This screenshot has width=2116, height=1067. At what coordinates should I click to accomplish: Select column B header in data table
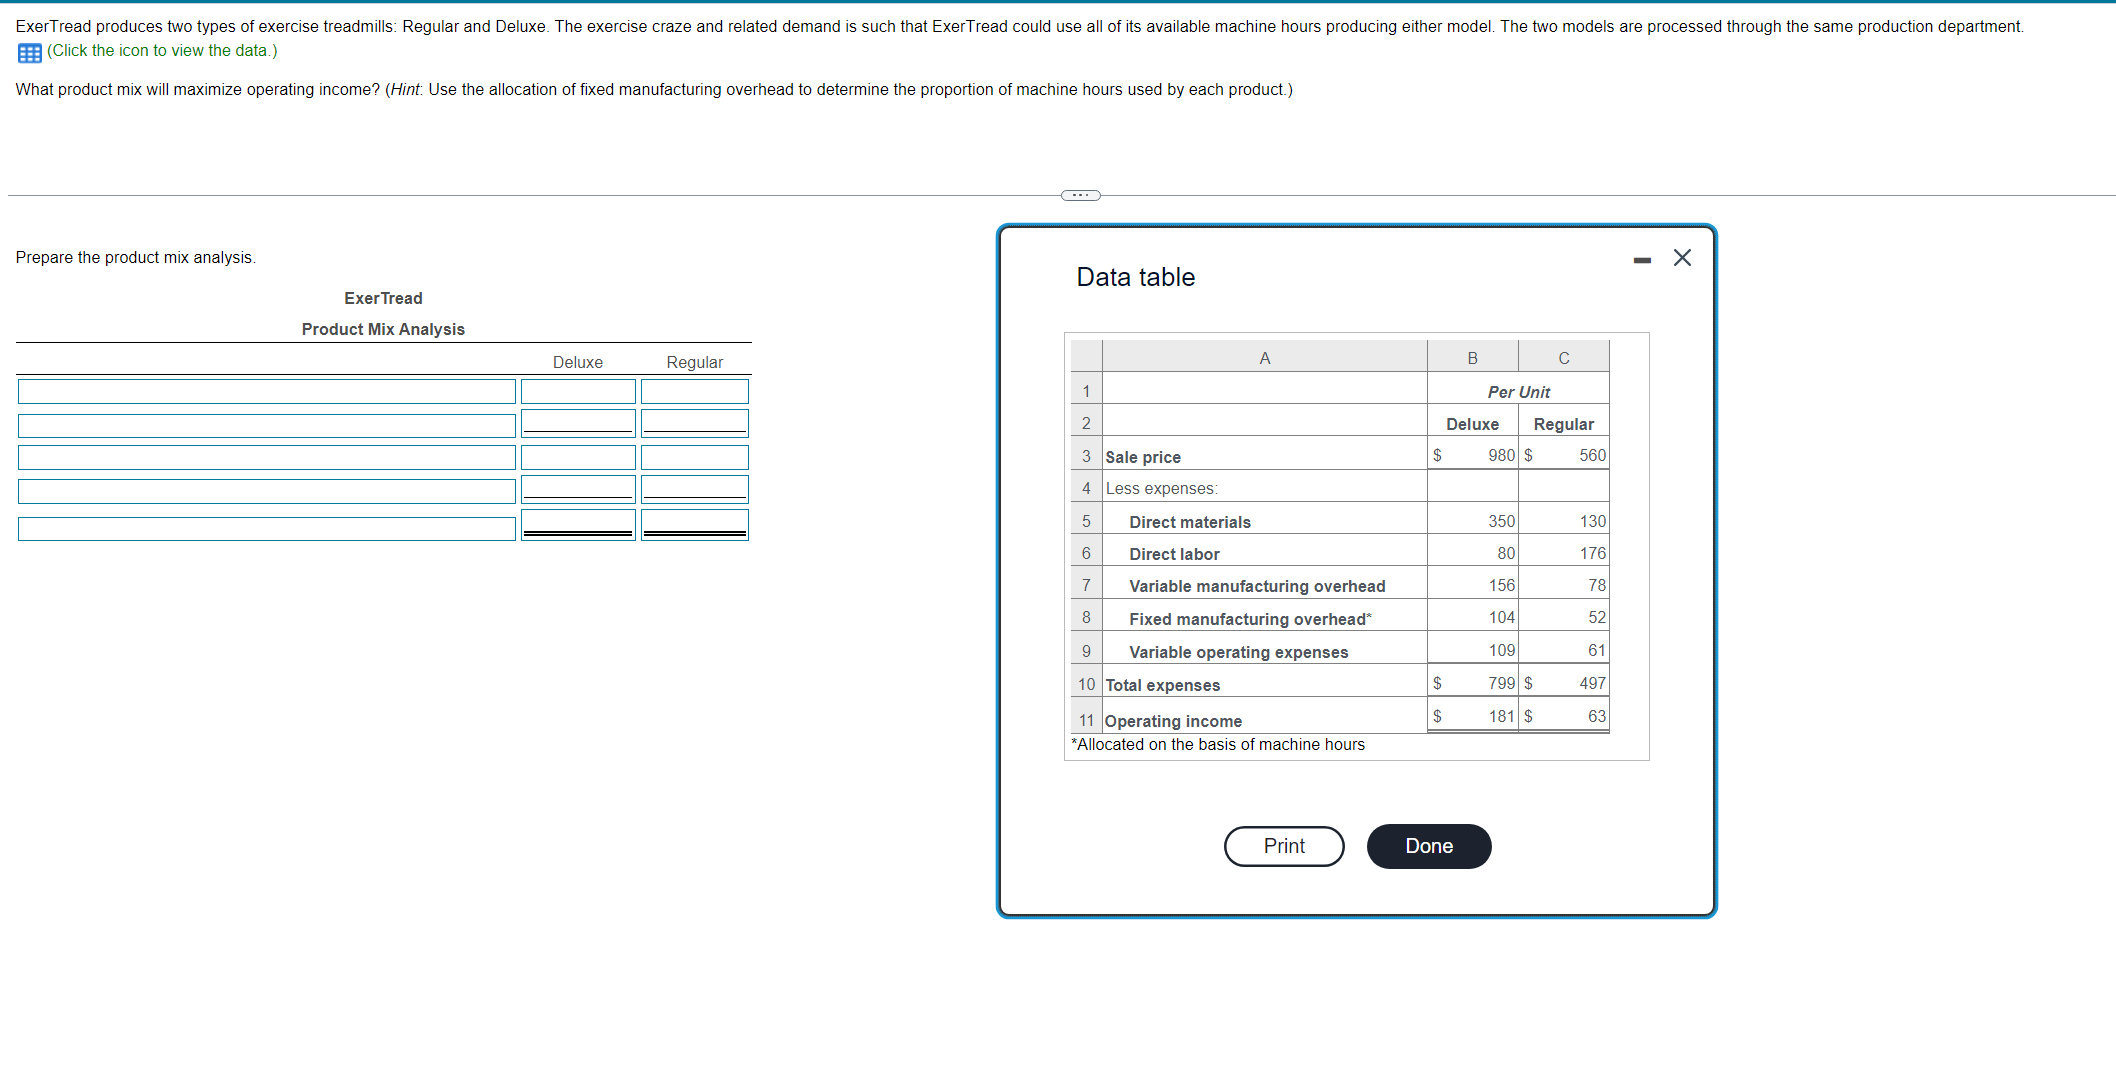click(1472, 357)
